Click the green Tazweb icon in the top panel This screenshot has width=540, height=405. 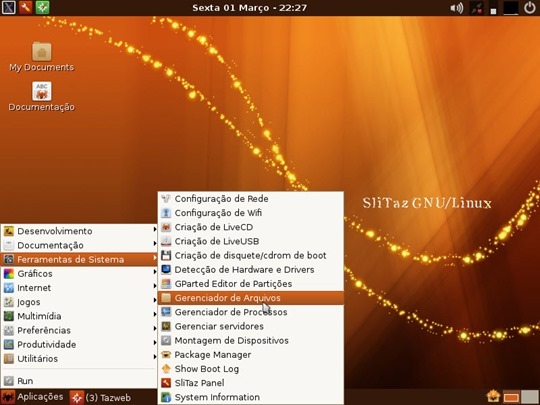tap(42, 7)
